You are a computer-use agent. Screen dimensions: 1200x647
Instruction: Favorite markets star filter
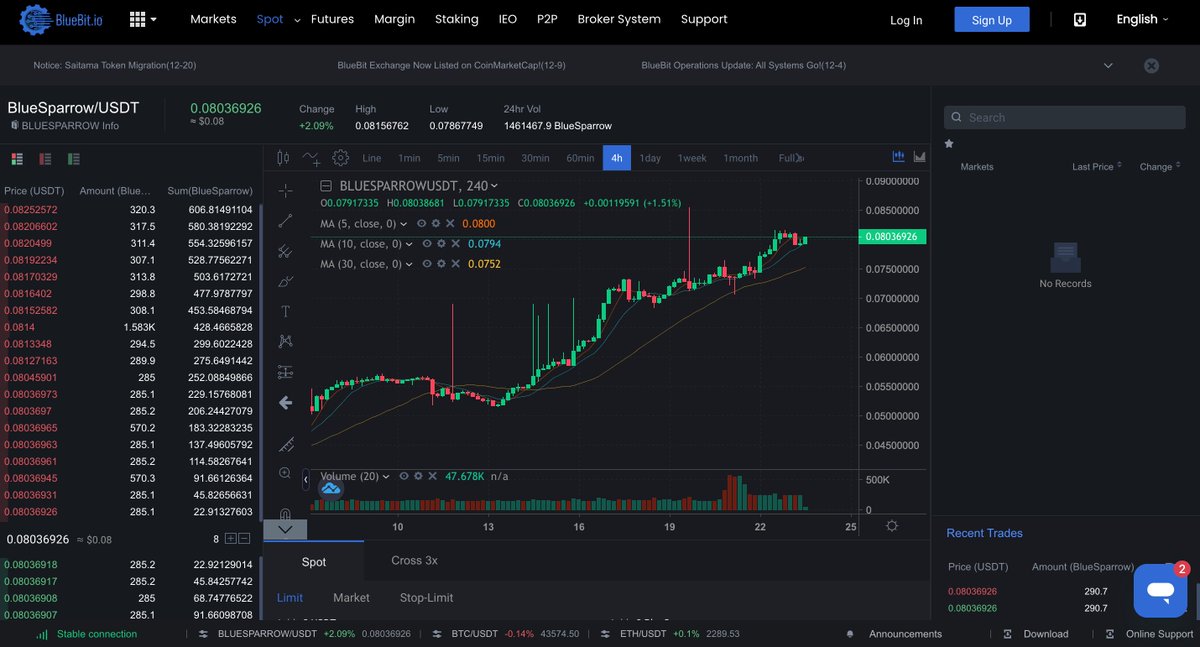pyautogui.click(x=949, y=144)
